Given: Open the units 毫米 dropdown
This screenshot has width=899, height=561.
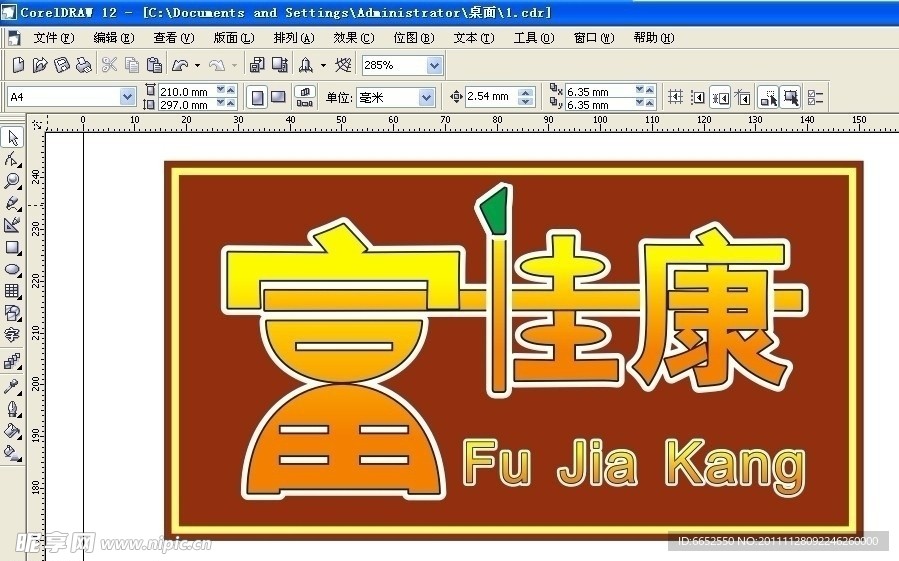Looking at the screenshot, I should [x=426, y=97].
